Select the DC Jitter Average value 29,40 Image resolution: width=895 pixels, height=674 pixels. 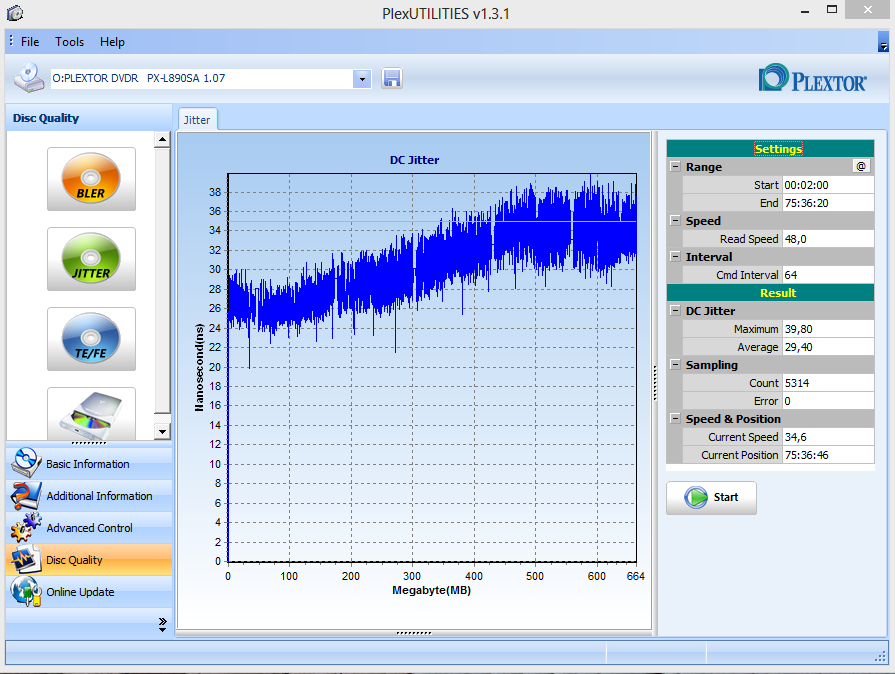828,346
